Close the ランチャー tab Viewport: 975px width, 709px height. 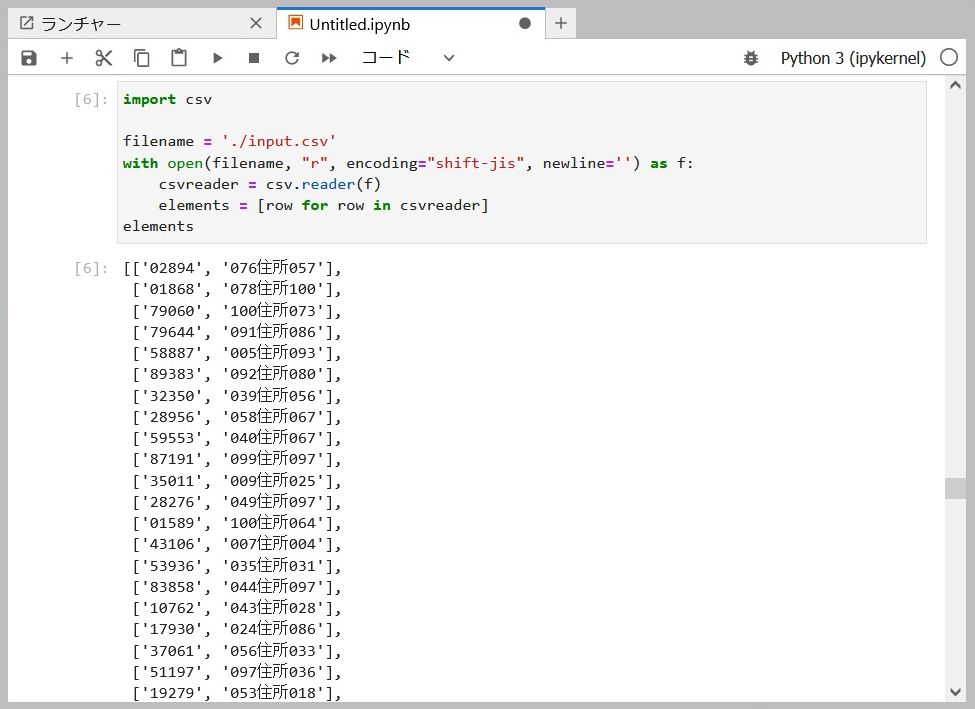[256, 24]
